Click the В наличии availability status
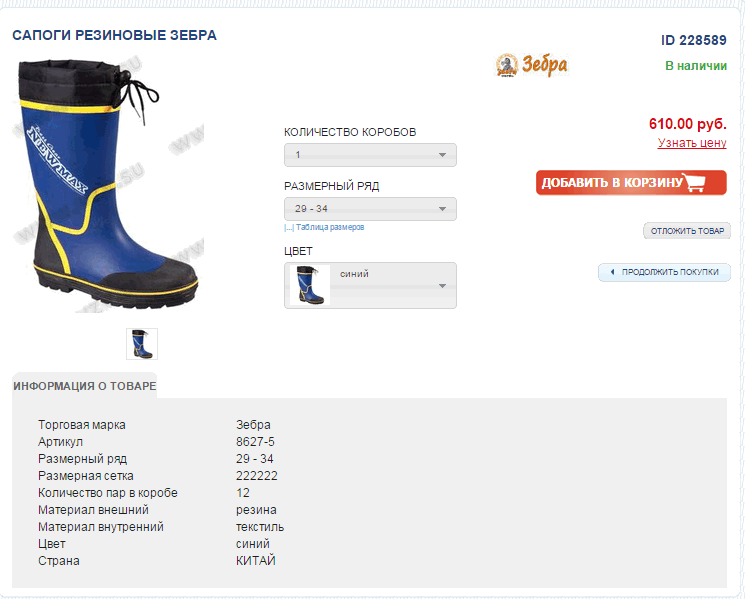Screen dimensions: 745x599 click(696, 66)
